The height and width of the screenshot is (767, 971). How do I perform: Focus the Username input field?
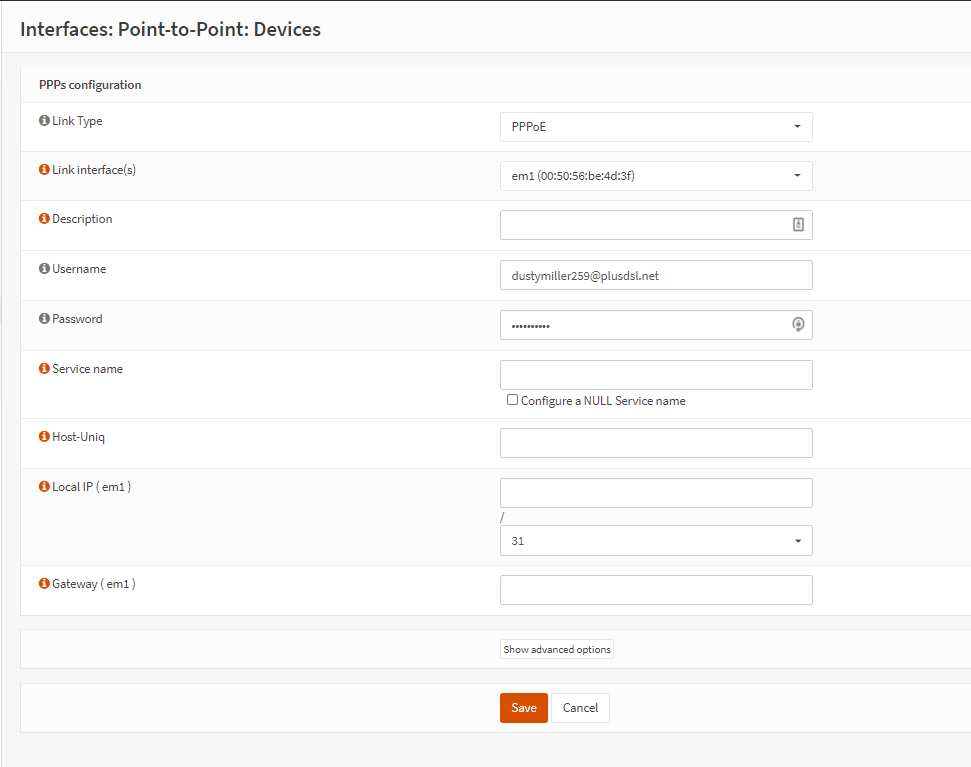click(656, 275)
